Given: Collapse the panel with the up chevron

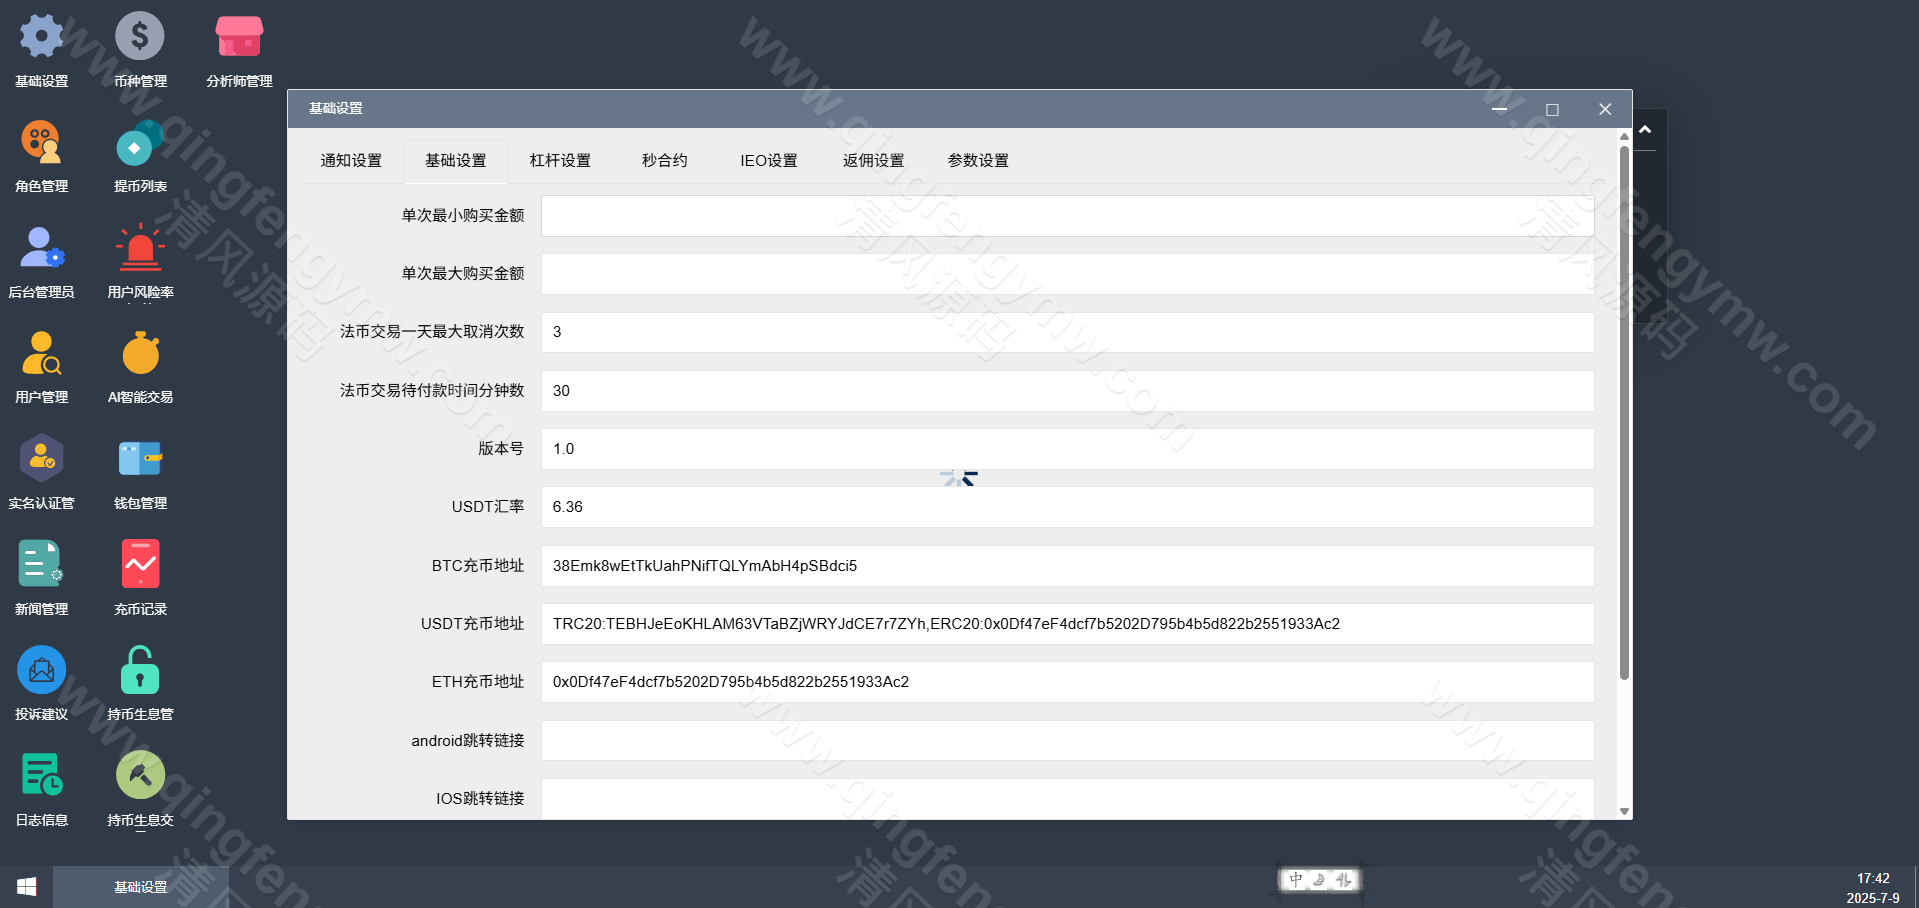Looking at the screenshot, I should [1645, 130].
